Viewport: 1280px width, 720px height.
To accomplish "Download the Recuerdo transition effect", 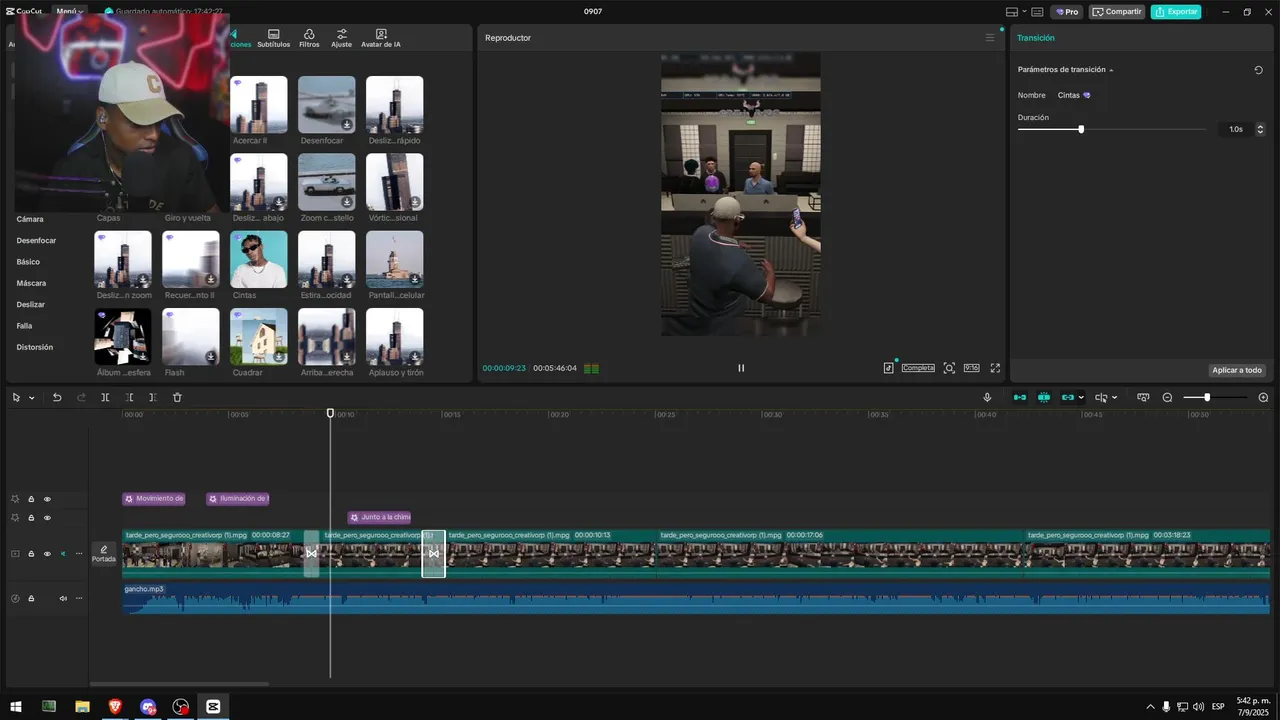I will 210,280.
